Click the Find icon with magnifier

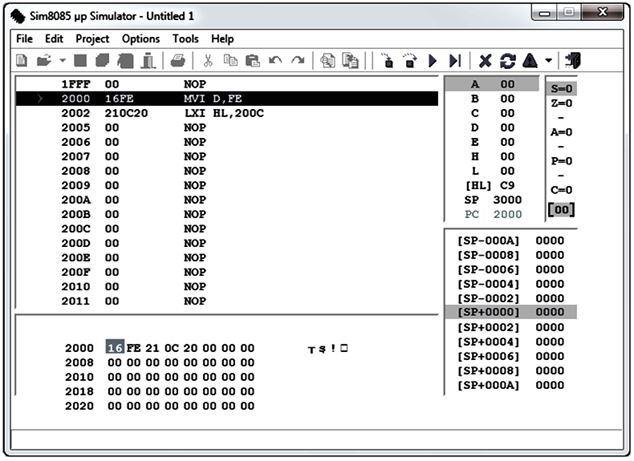[x=328, y=61]
